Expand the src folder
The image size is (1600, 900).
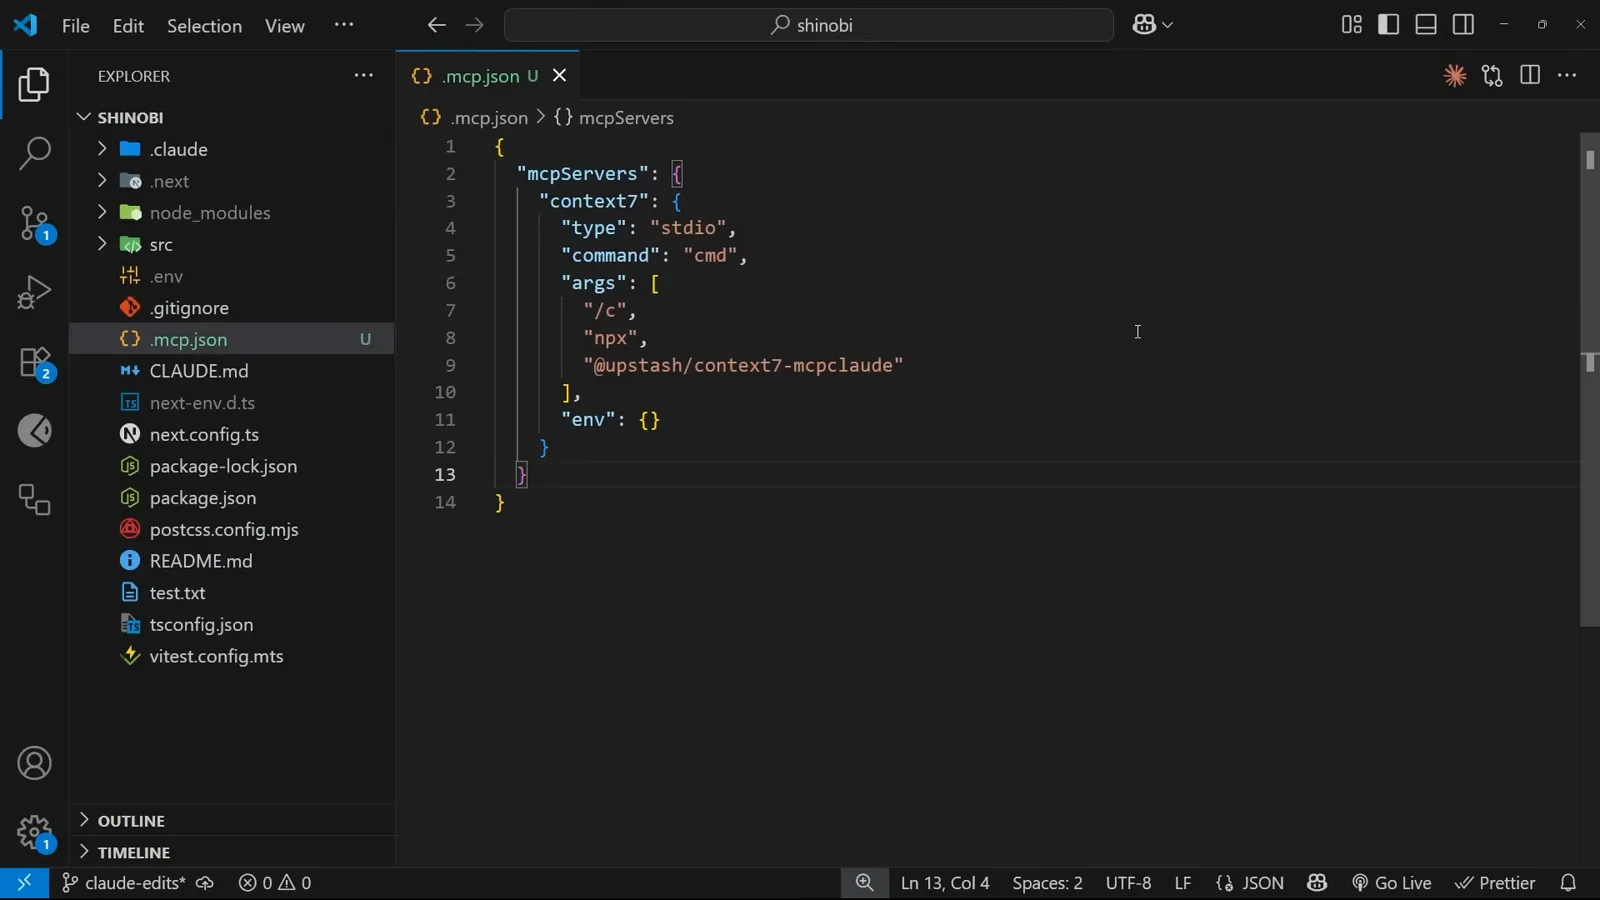coord(232,244)
